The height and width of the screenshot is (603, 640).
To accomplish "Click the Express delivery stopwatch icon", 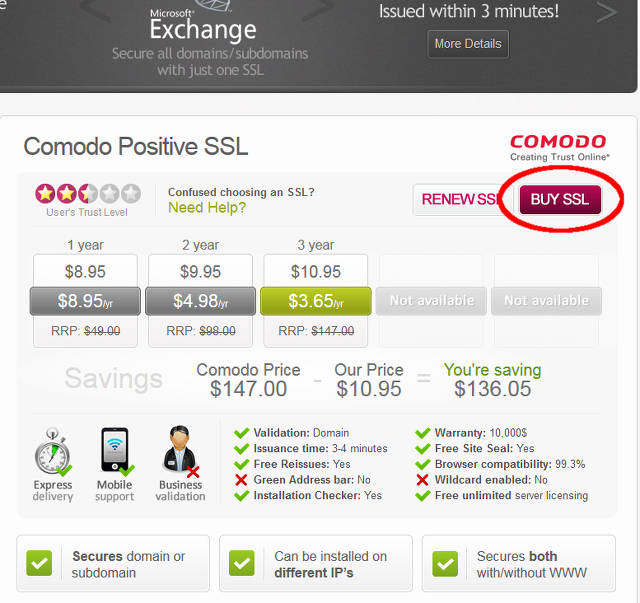I will tap(53, 452).
